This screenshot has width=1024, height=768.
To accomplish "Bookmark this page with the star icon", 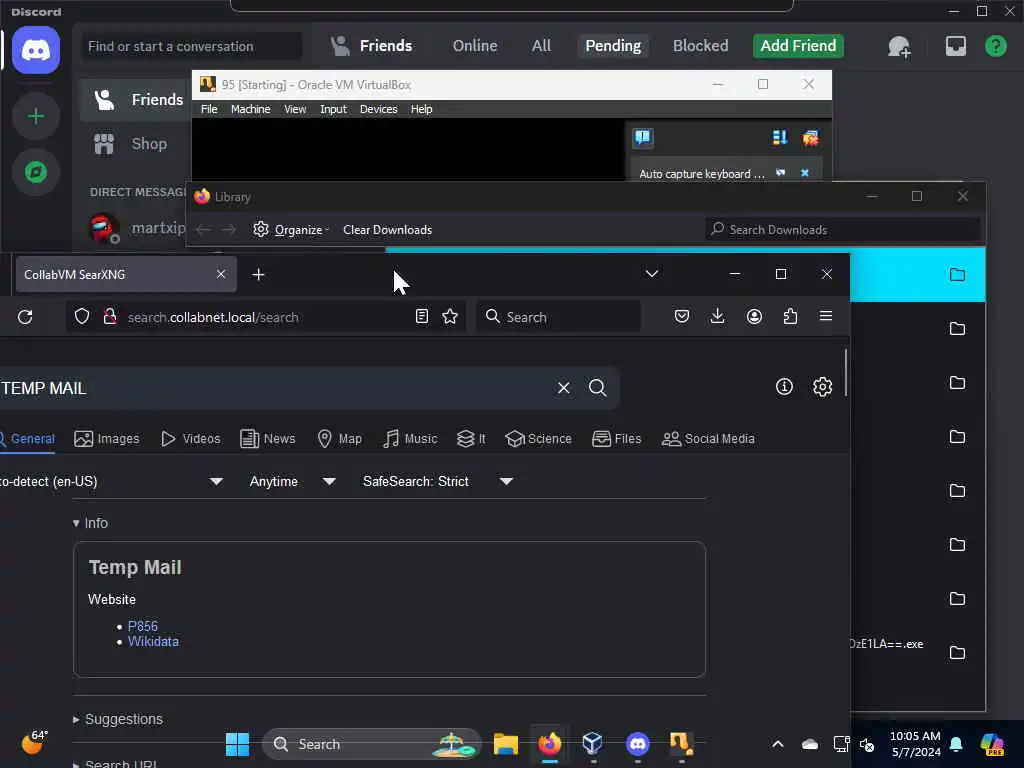I will [x=450, y=317].
